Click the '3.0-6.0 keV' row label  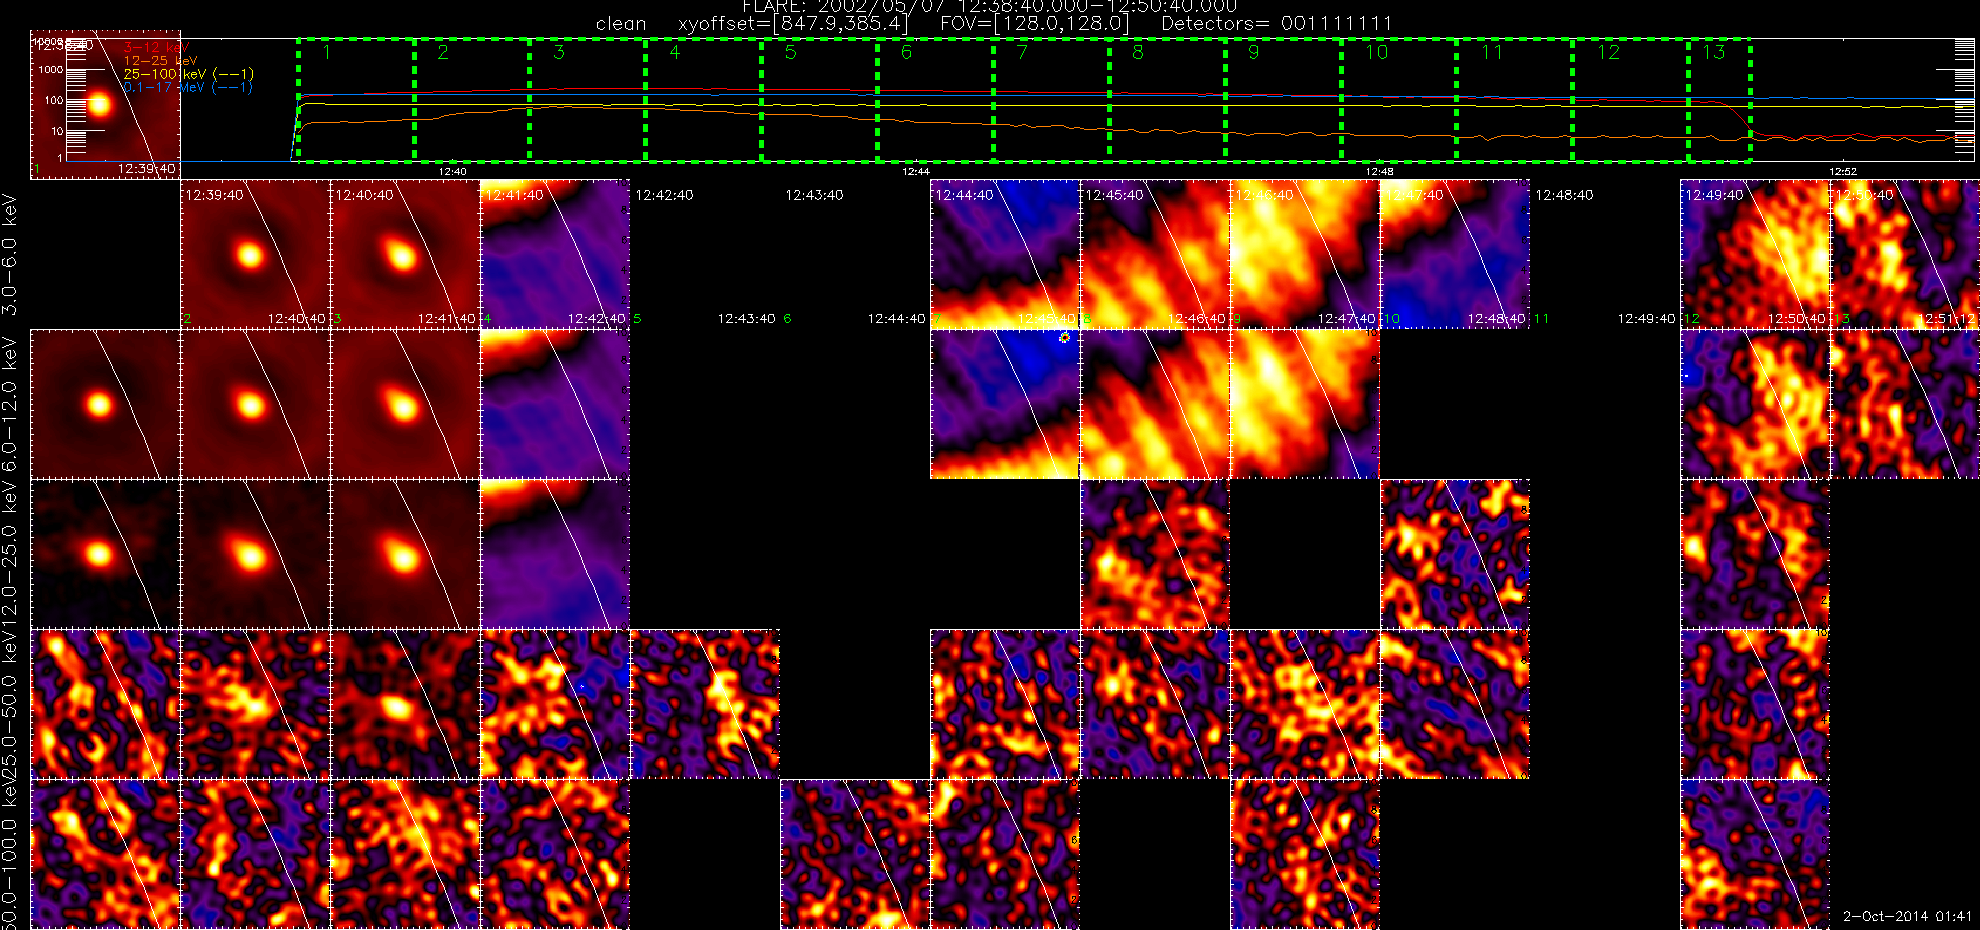click(x=10, y=254)
